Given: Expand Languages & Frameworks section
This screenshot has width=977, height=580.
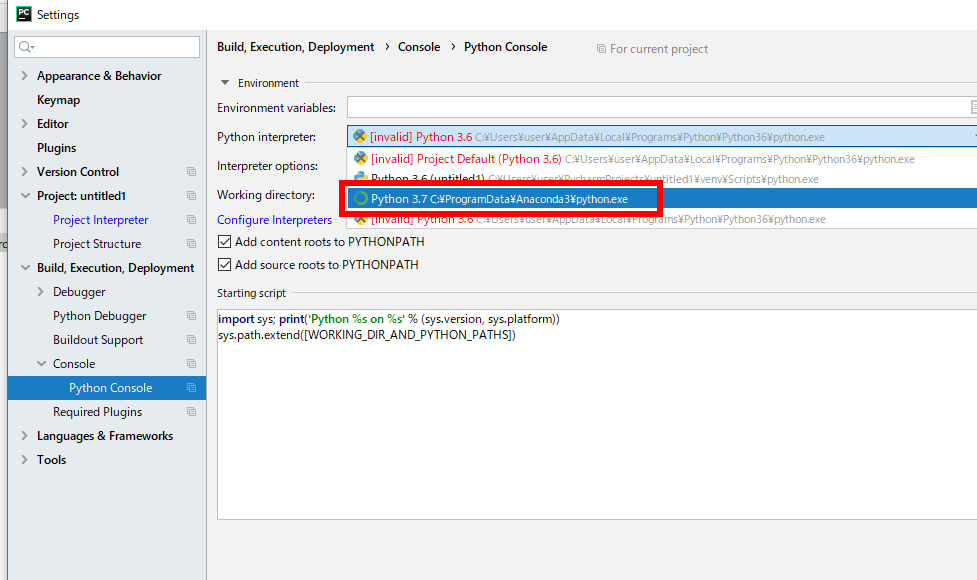Looking at the screenshot, I should tap(24, 435).
